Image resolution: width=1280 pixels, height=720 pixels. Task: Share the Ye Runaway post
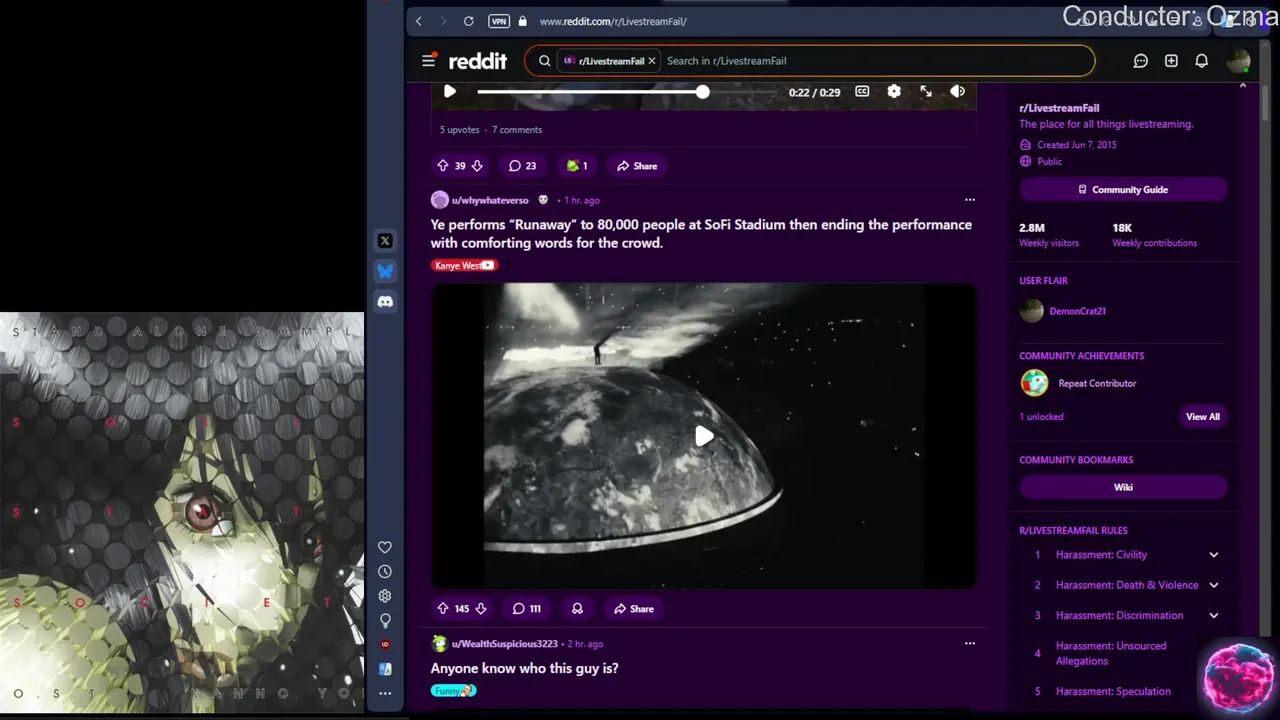(x=634, y=609)
